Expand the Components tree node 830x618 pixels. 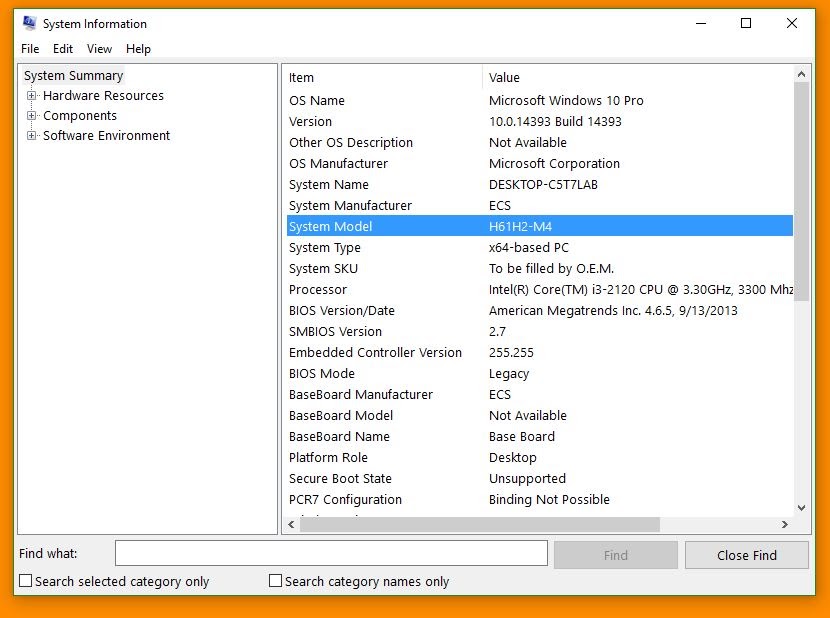coord(32,115)
